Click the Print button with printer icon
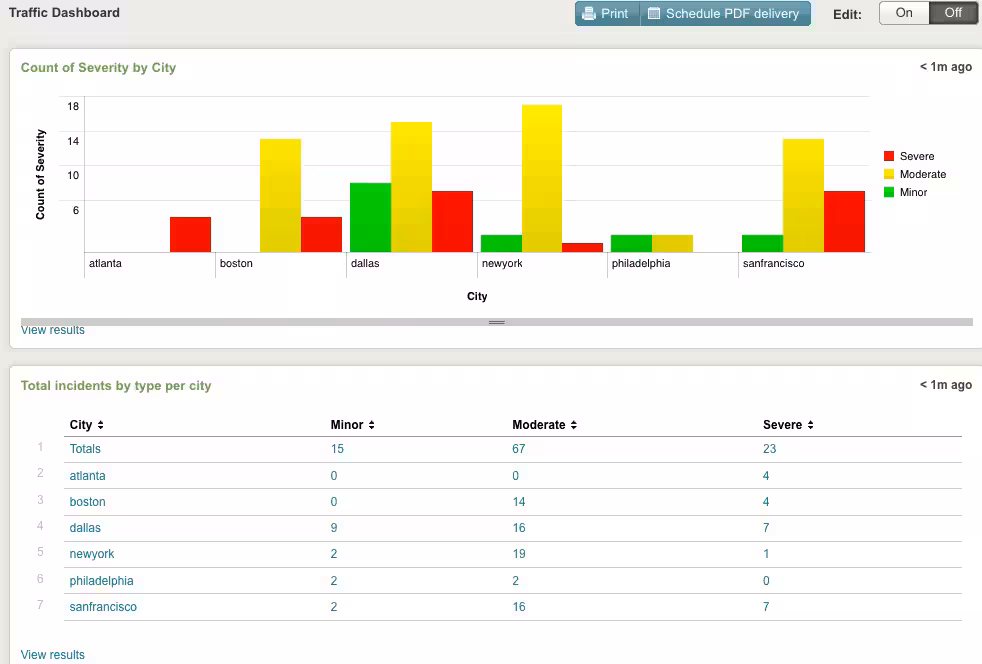This screenshot has width=982, height=664. 606,14
